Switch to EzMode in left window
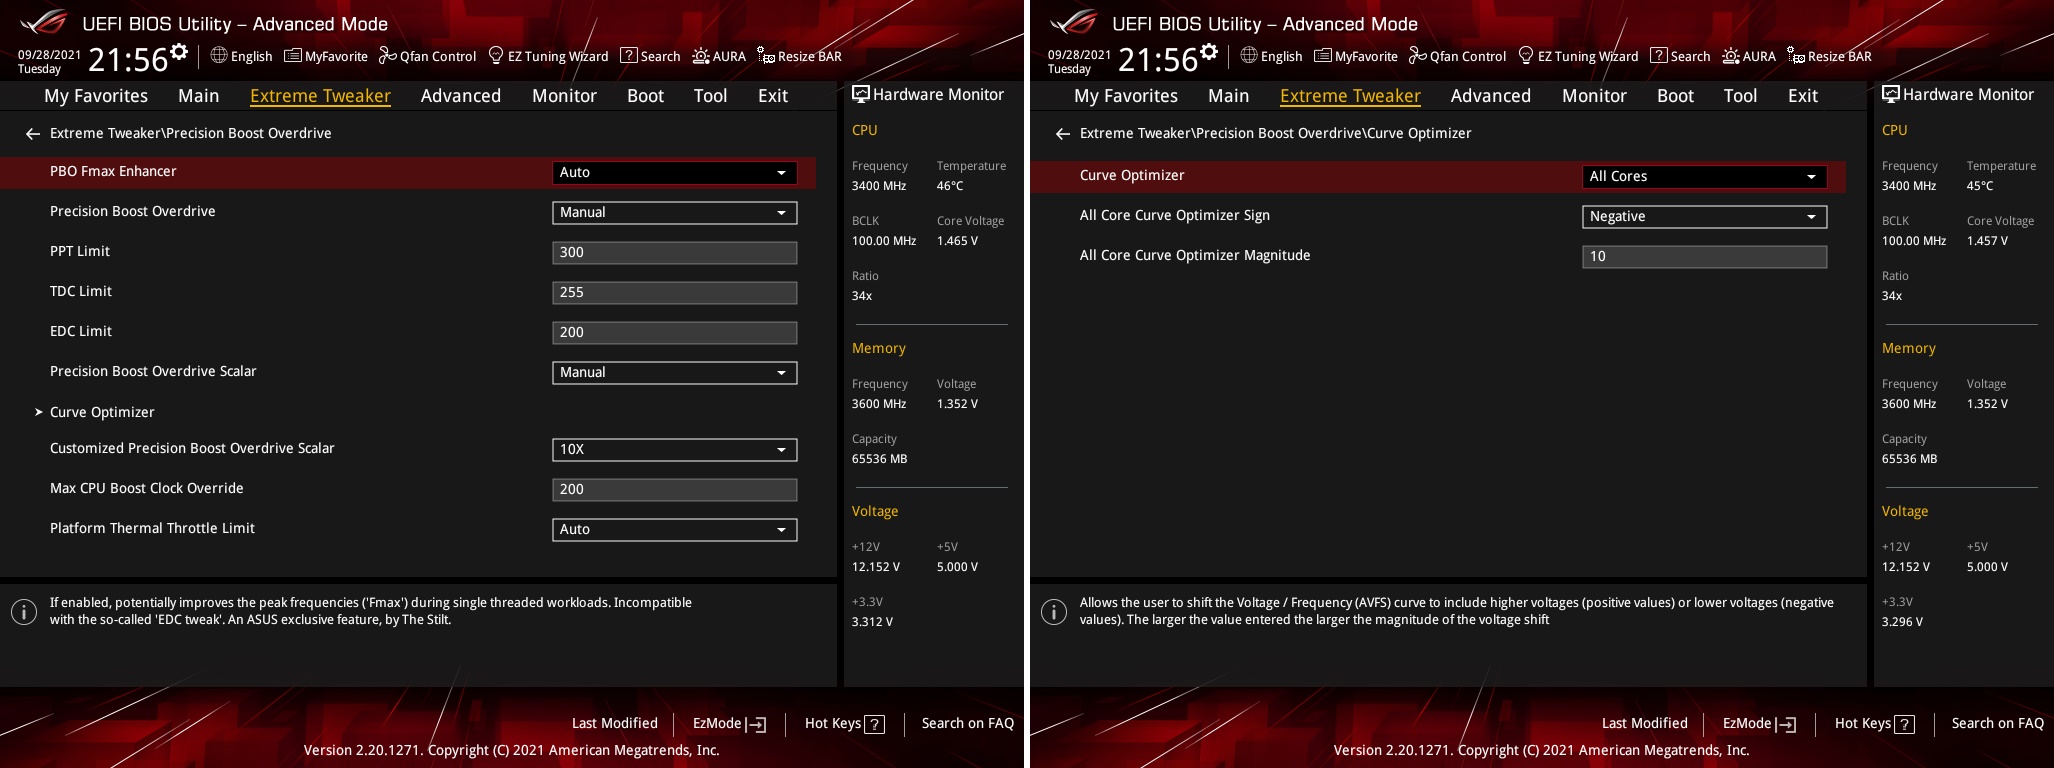 click(x=730, y=724)
